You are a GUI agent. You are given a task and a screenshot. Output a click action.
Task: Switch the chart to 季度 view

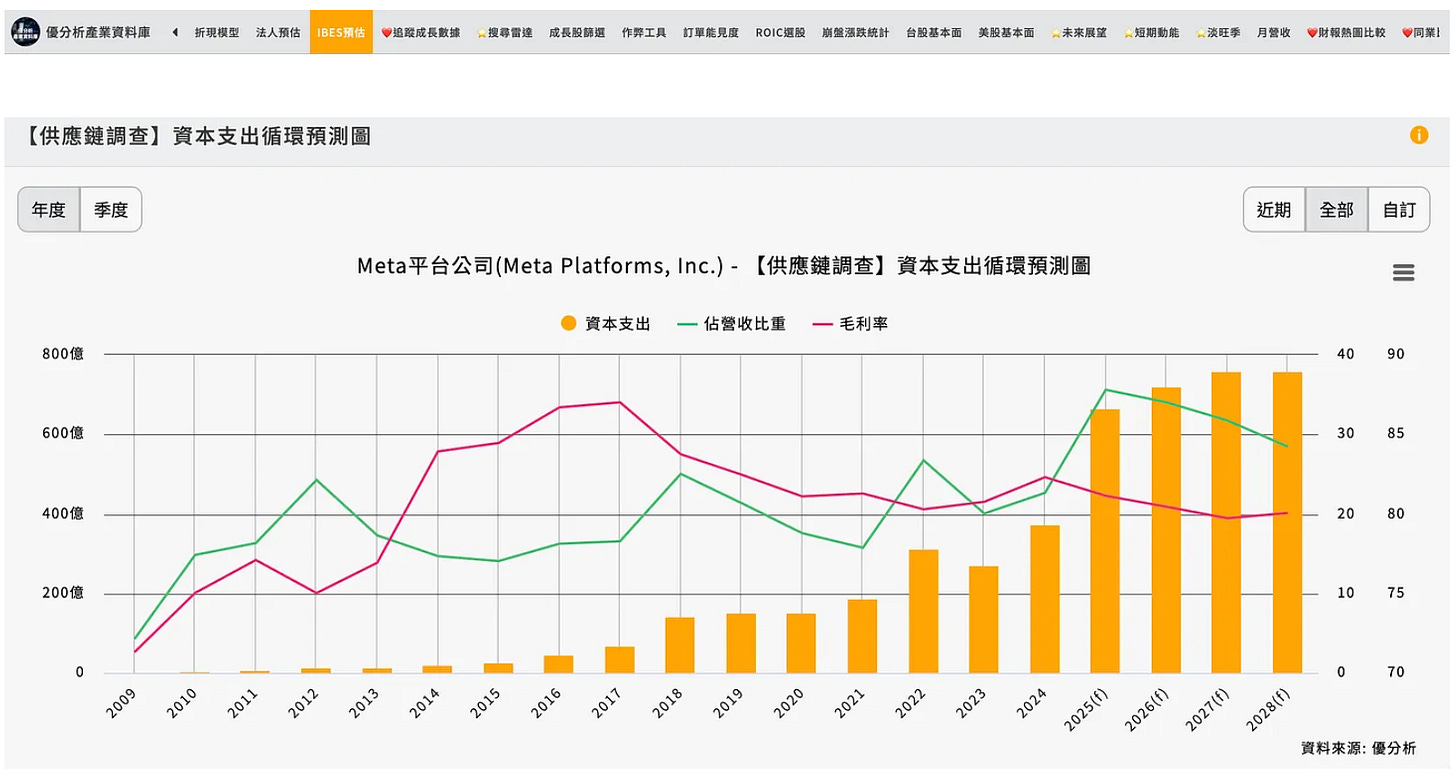(x=111, y=210)
